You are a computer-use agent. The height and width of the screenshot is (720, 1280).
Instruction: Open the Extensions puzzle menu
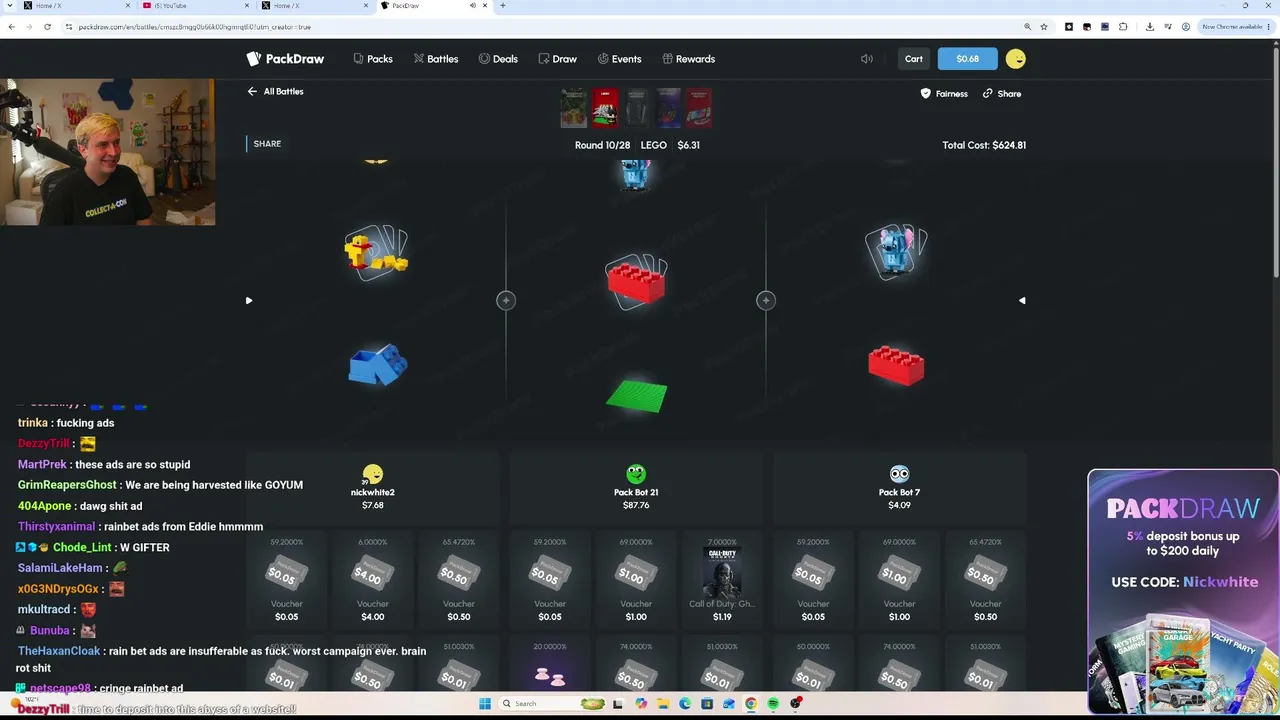pos(1123,27)
